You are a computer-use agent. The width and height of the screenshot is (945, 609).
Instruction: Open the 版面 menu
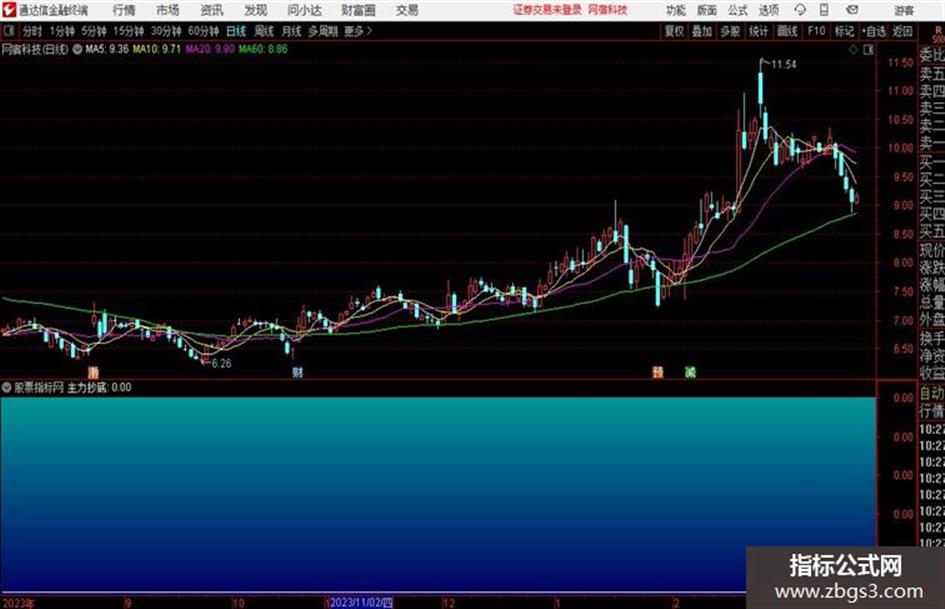(x=706, y=10)
